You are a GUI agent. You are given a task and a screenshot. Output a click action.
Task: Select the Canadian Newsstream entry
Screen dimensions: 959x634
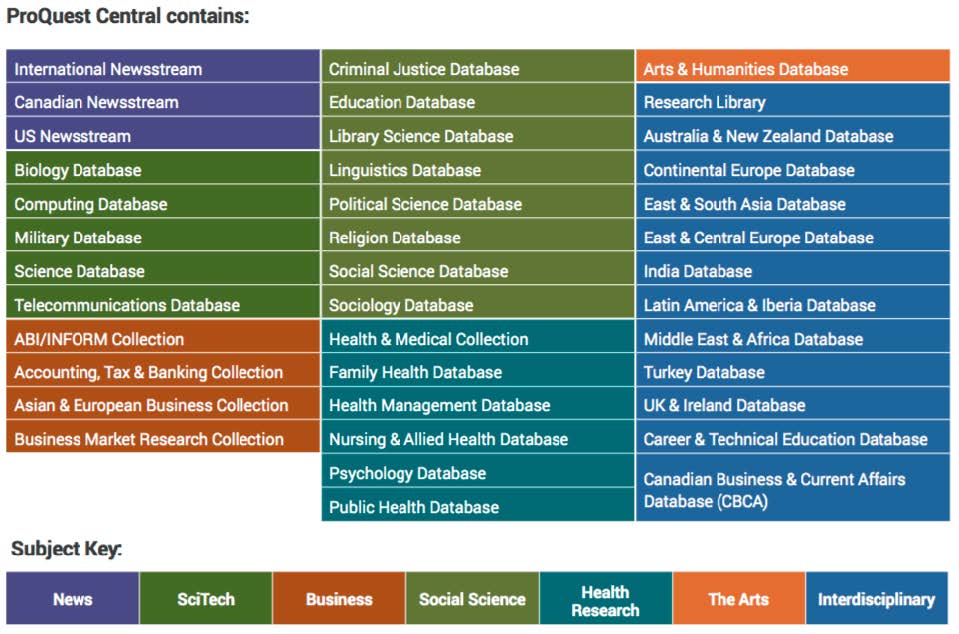163,100
